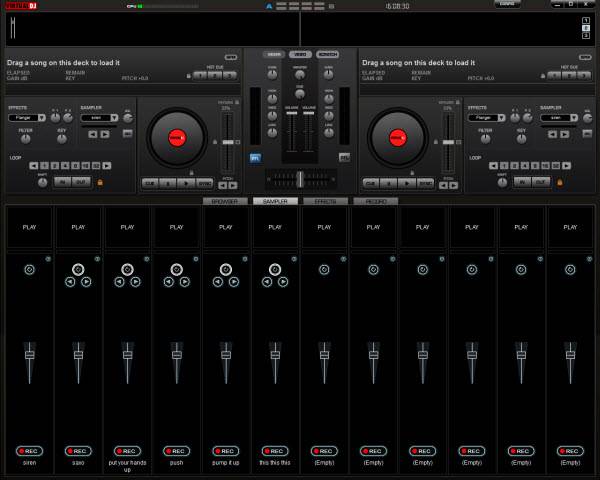Viewport: 600px width, 480px height.
Task: Toggle the right deck PFL headphone button
Action: [x=344, y=157]
